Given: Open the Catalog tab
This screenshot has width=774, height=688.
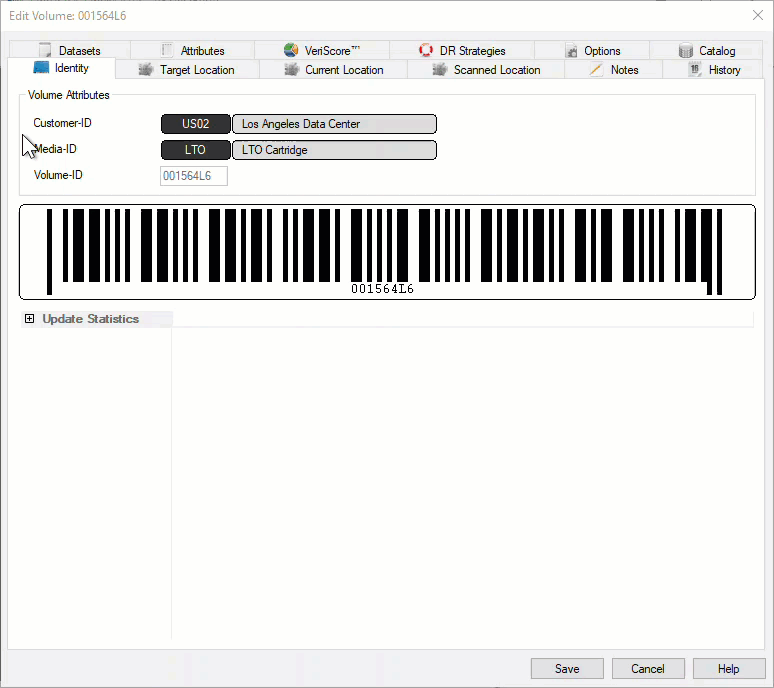Looking at the screenshot, I should pos(706,50).
